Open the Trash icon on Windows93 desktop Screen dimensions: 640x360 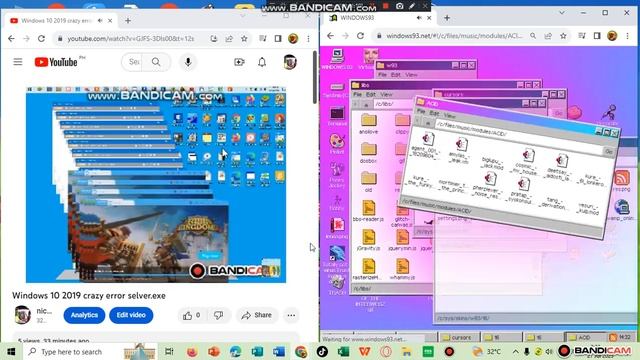[337, 284]
